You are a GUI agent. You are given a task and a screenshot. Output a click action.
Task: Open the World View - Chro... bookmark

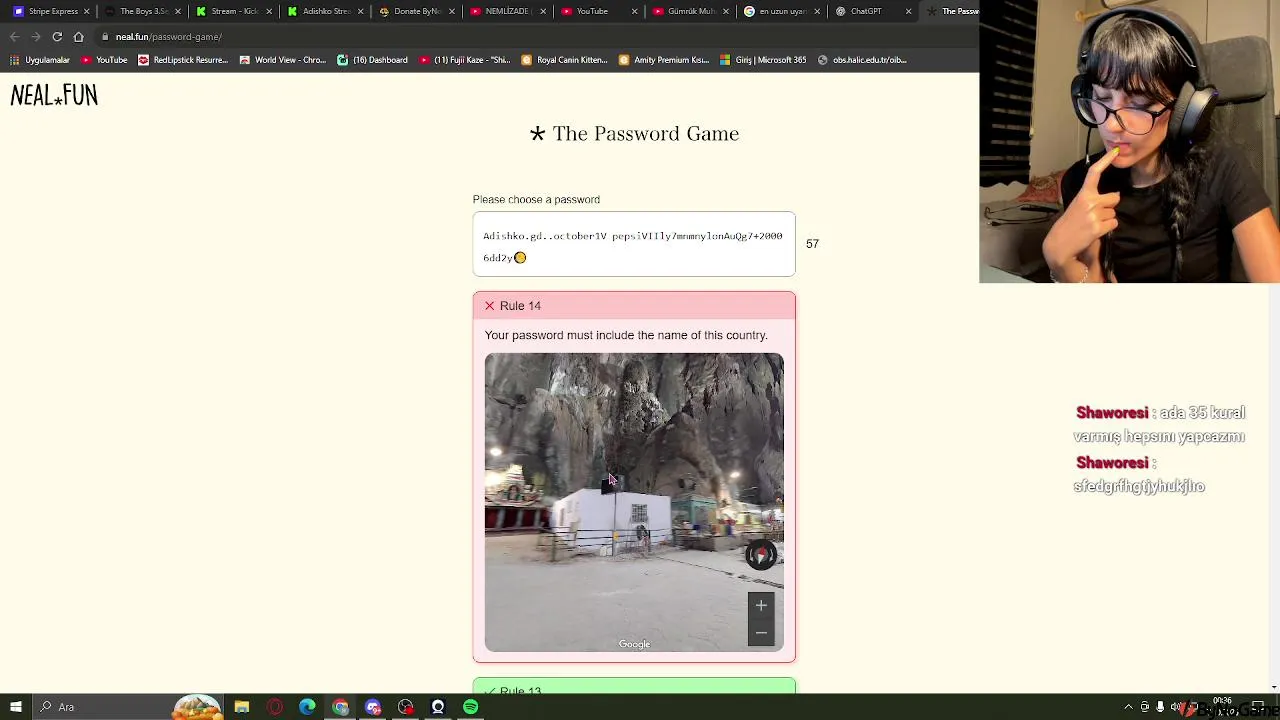coord(282,60)
